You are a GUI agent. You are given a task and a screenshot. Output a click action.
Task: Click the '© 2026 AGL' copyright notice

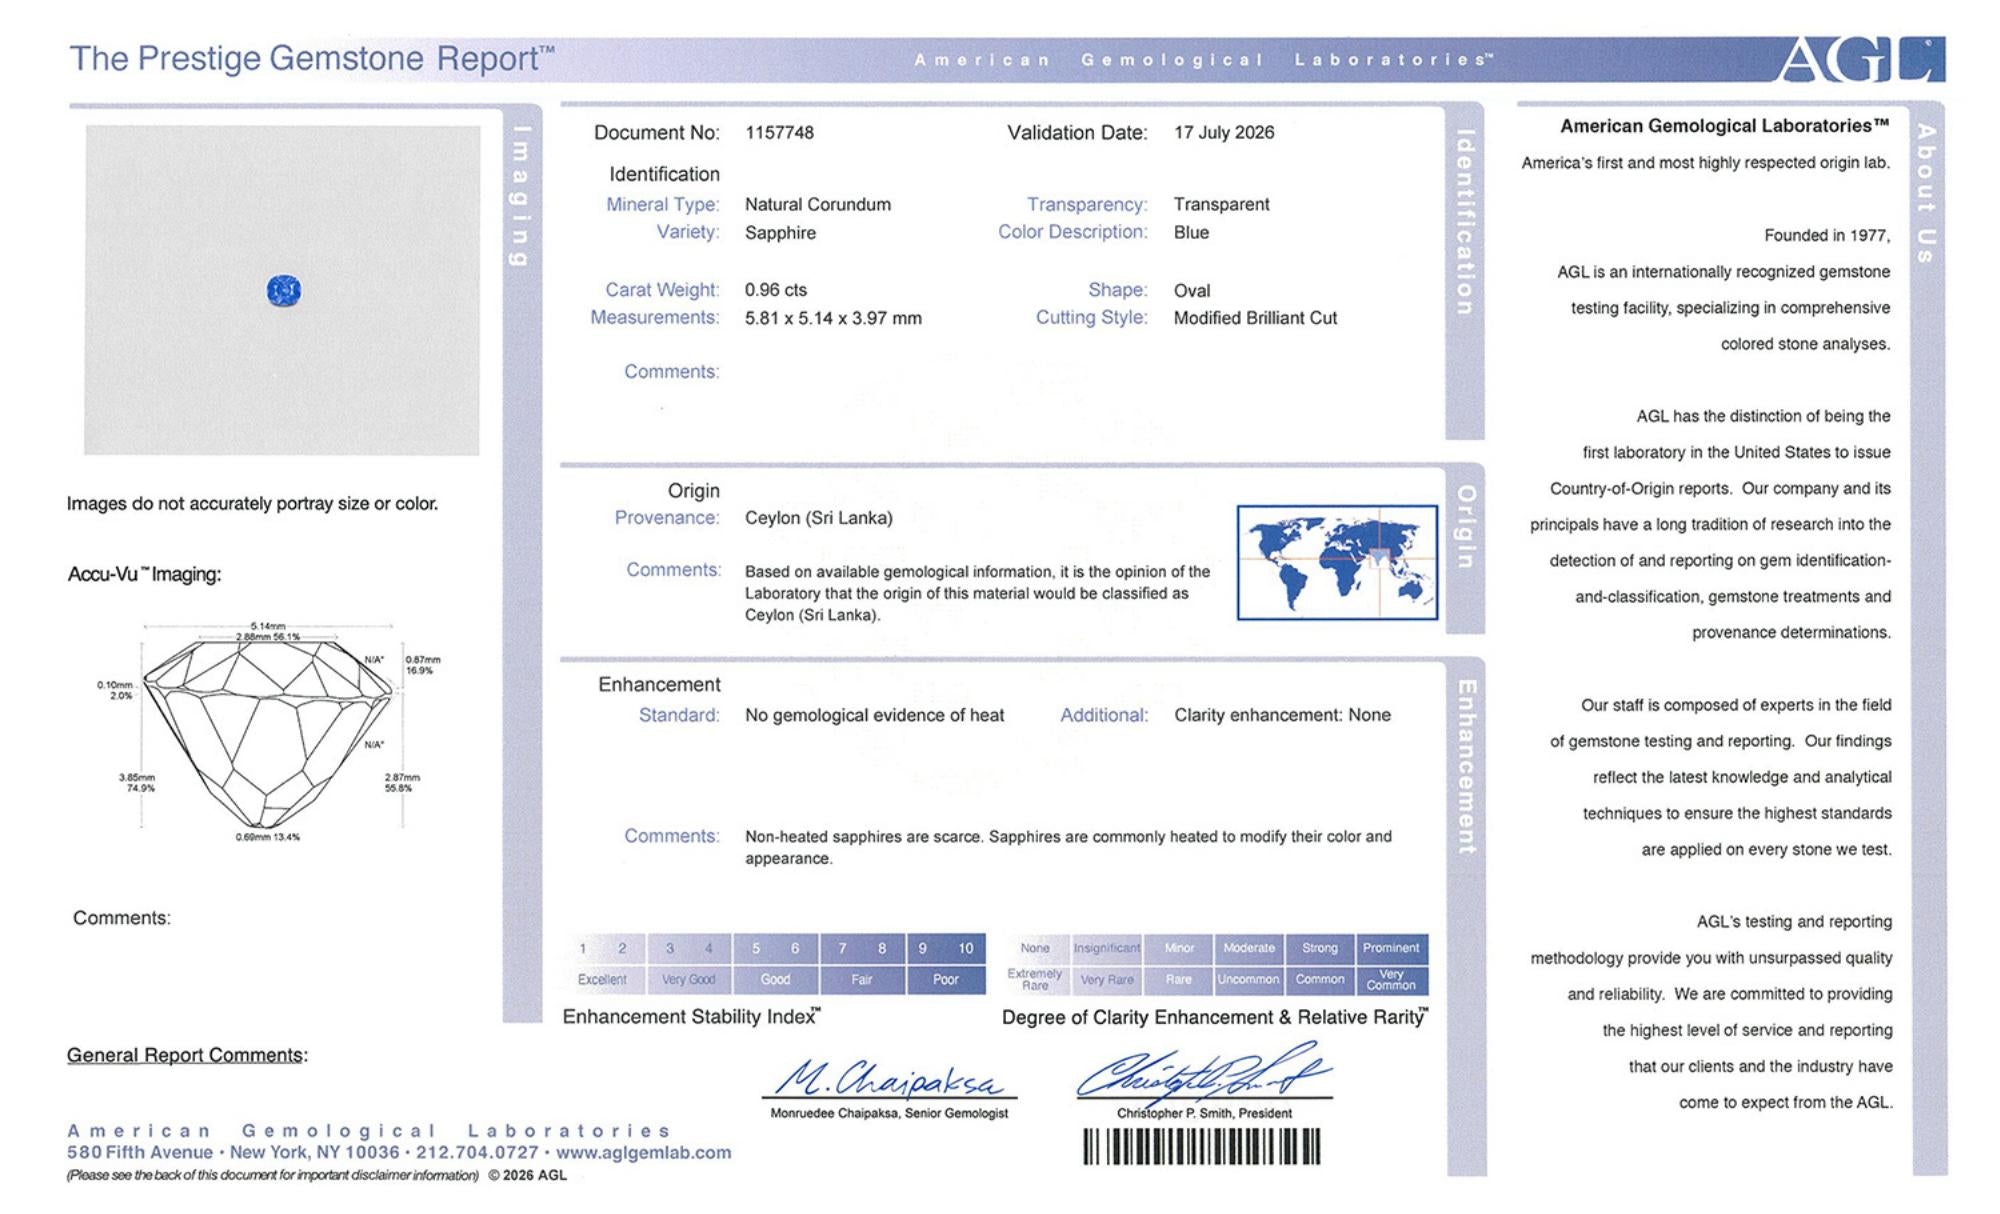[x=527, y=1176]
